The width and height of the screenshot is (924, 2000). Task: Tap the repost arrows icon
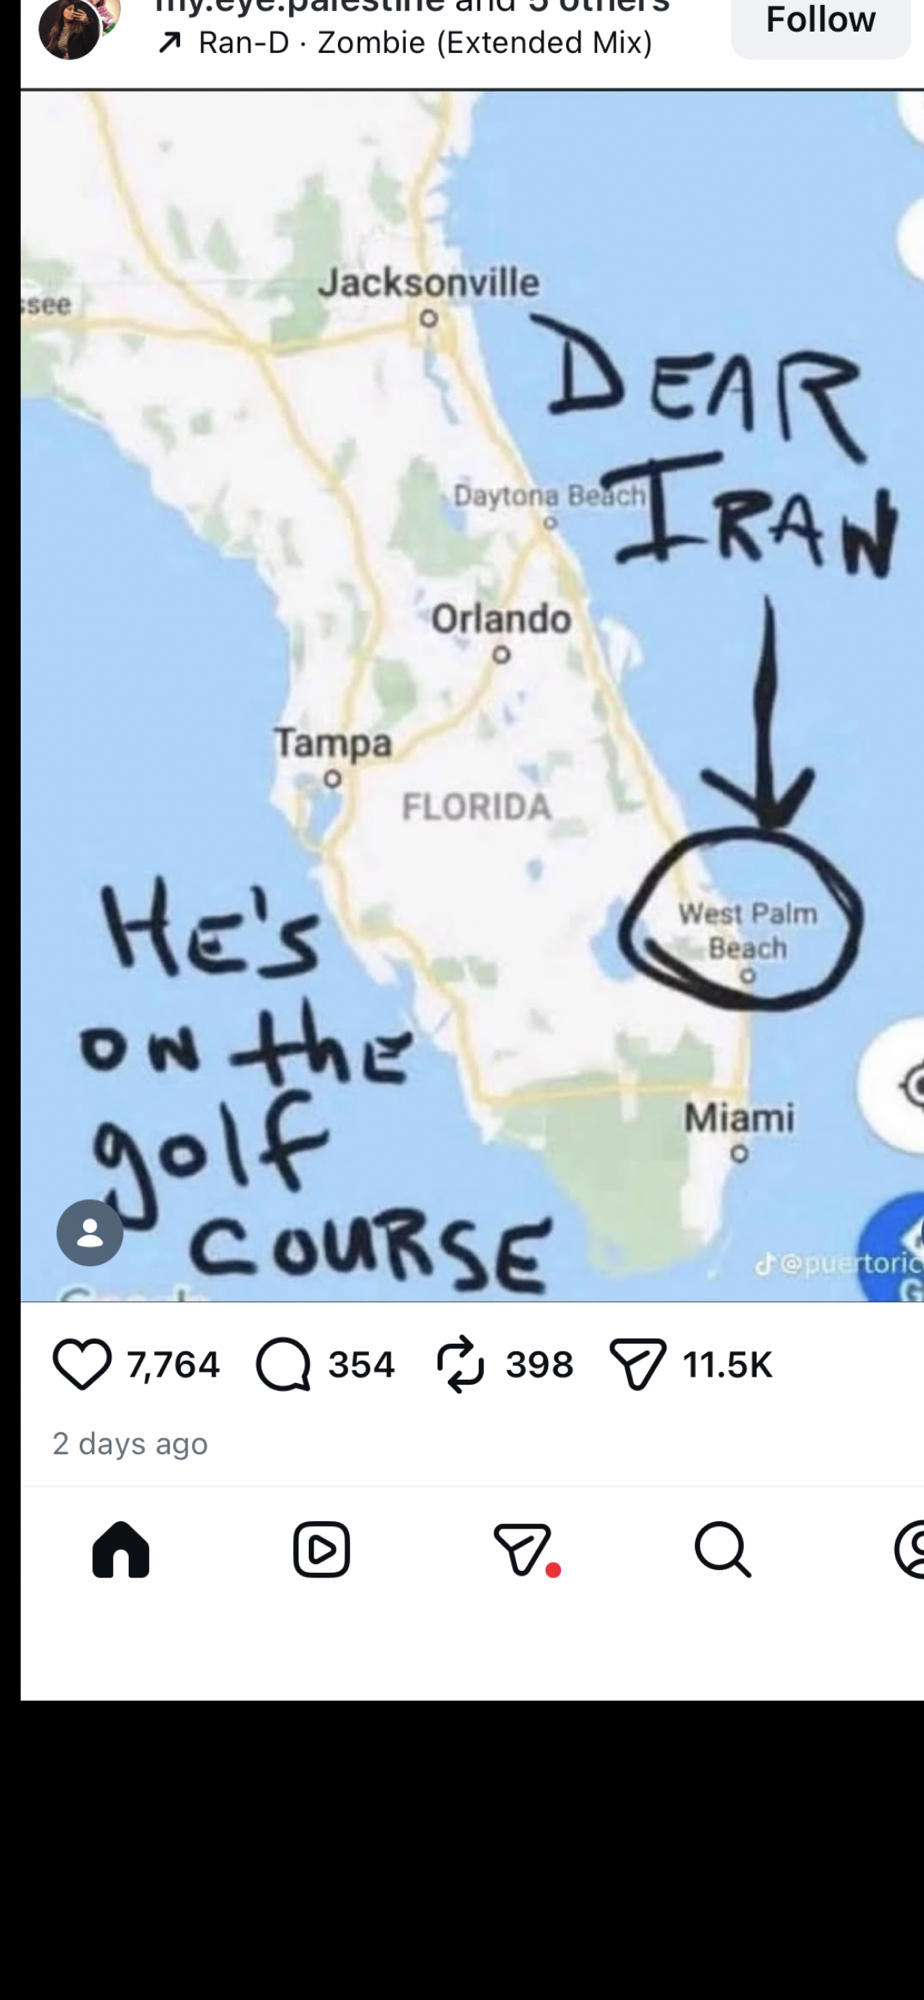point(460,1365)
